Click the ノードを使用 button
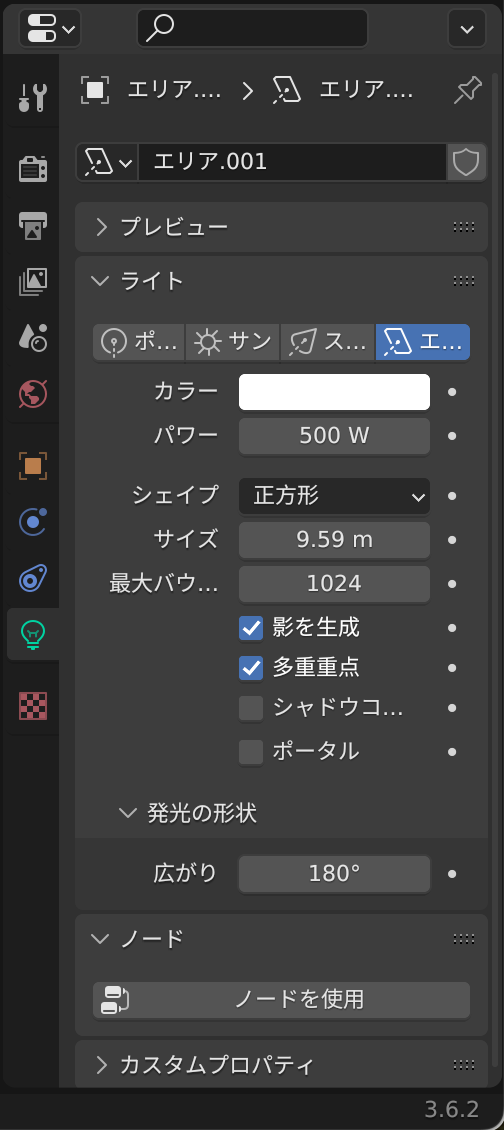The width and height of the screenshot is (504, 1130). pos(281,1000)
